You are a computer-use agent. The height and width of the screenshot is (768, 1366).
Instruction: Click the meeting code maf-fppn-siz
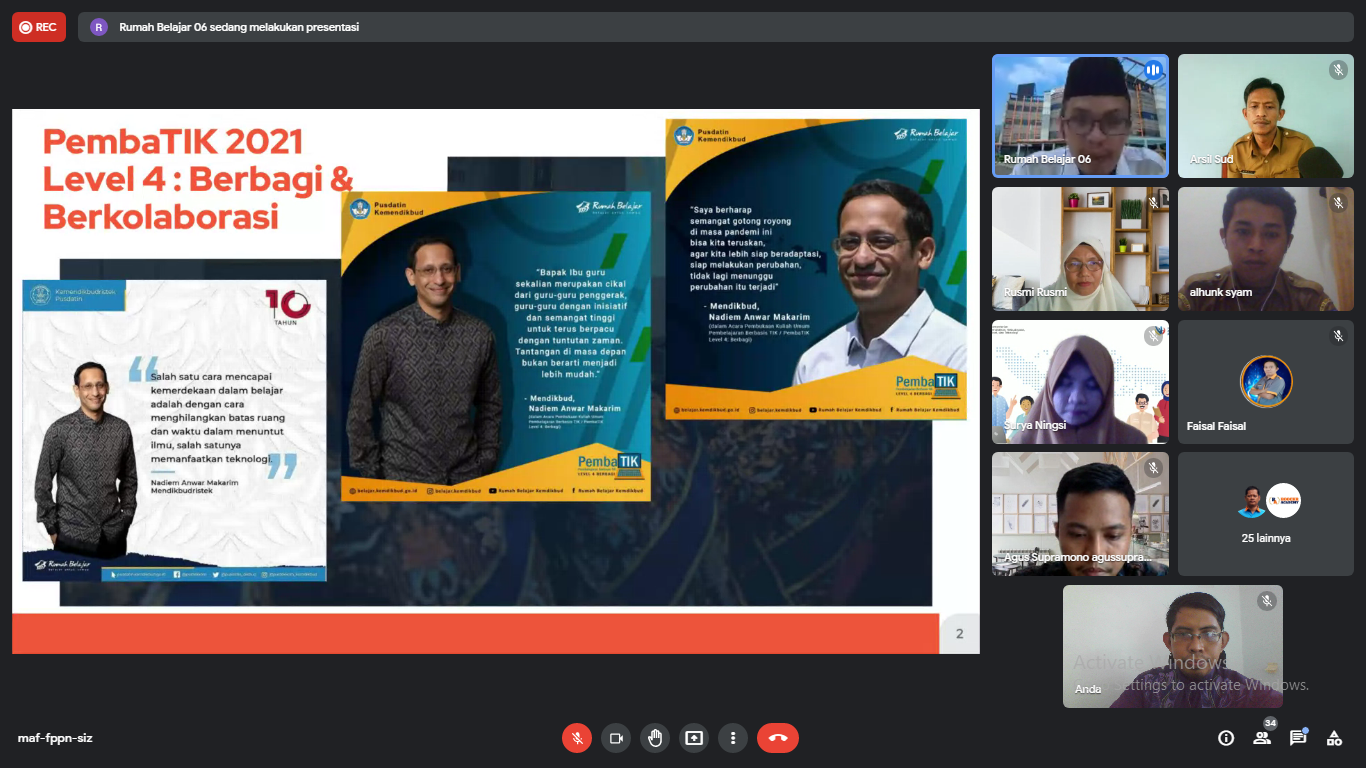coord(55,738)
